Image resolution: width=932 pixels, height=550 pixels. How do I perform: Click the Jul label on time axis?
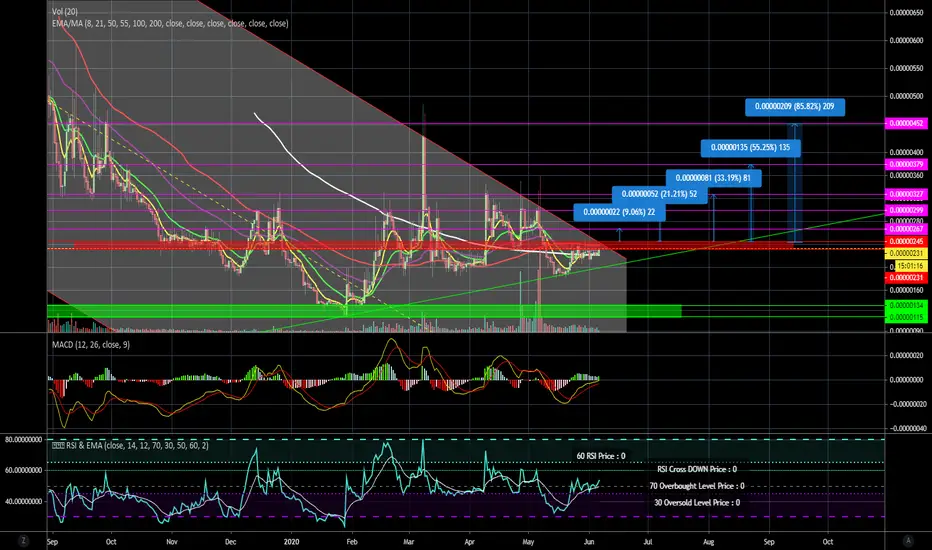[648, 542]
